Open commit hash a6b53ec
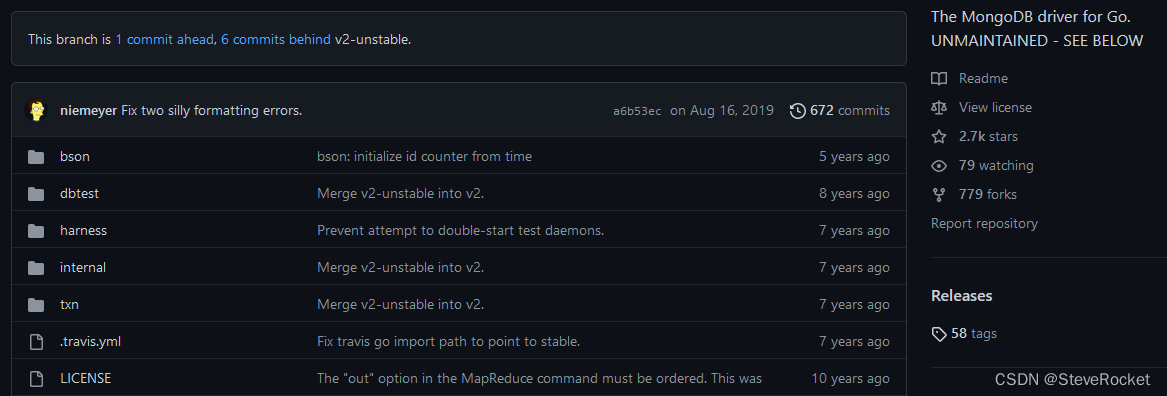 (637, 111)
